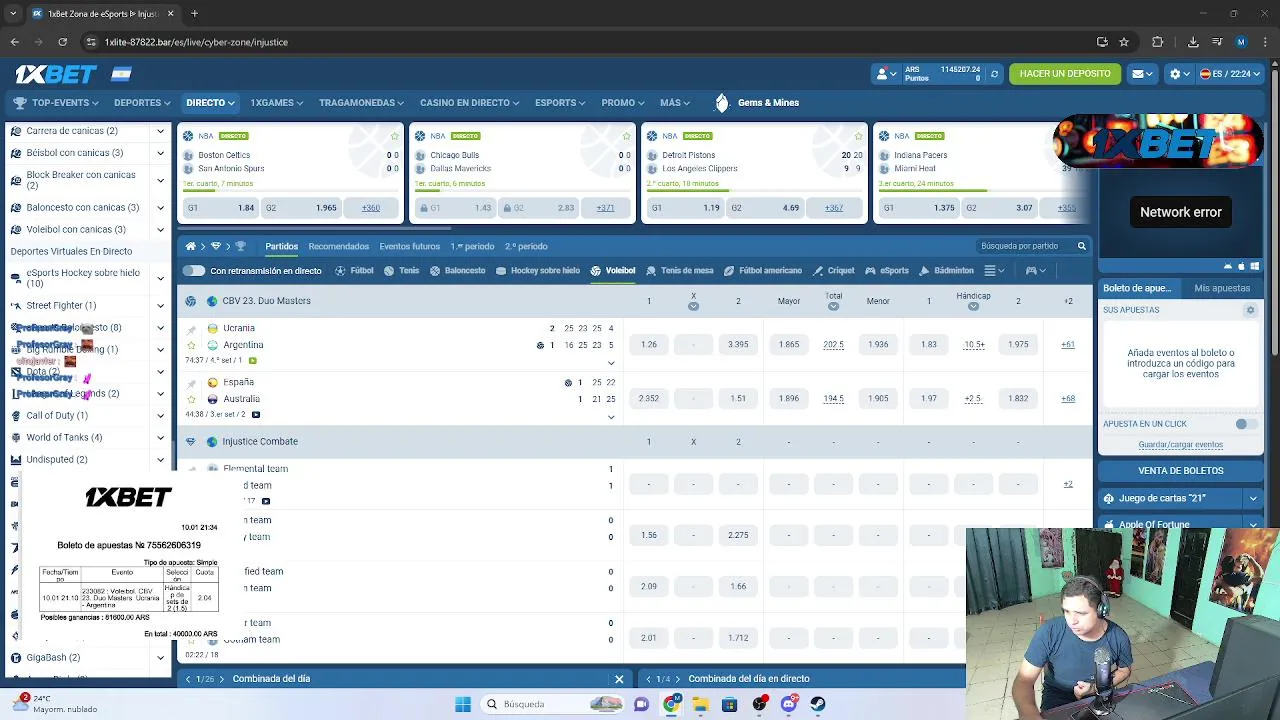1280x720 pixels.
Task: Favorite the Boston Celtics card with its star
Action: coord(395,136)
